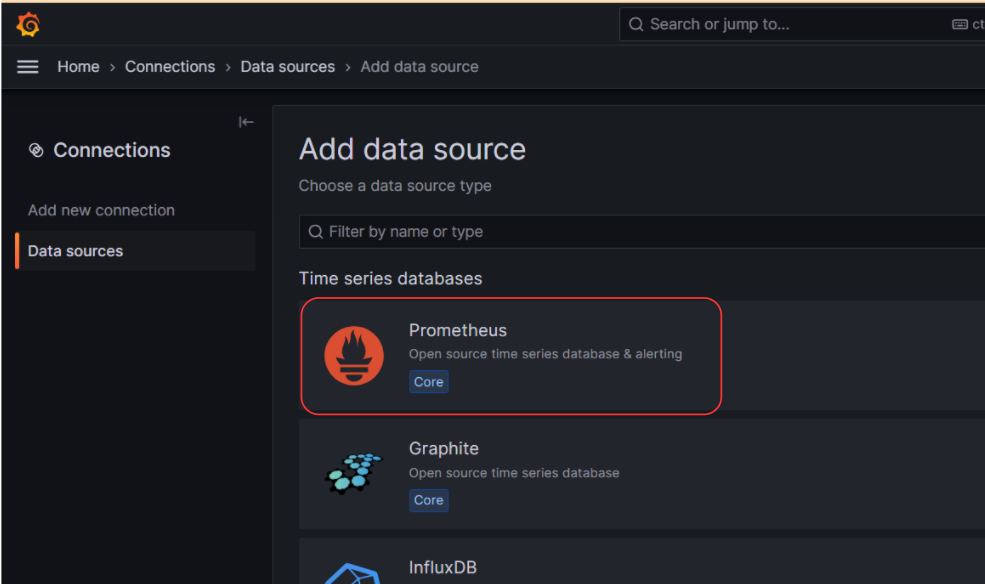Viewport: 985px width, 584px height.
Task: Click the Core badge under Prometheus
Action: point(428,382)
